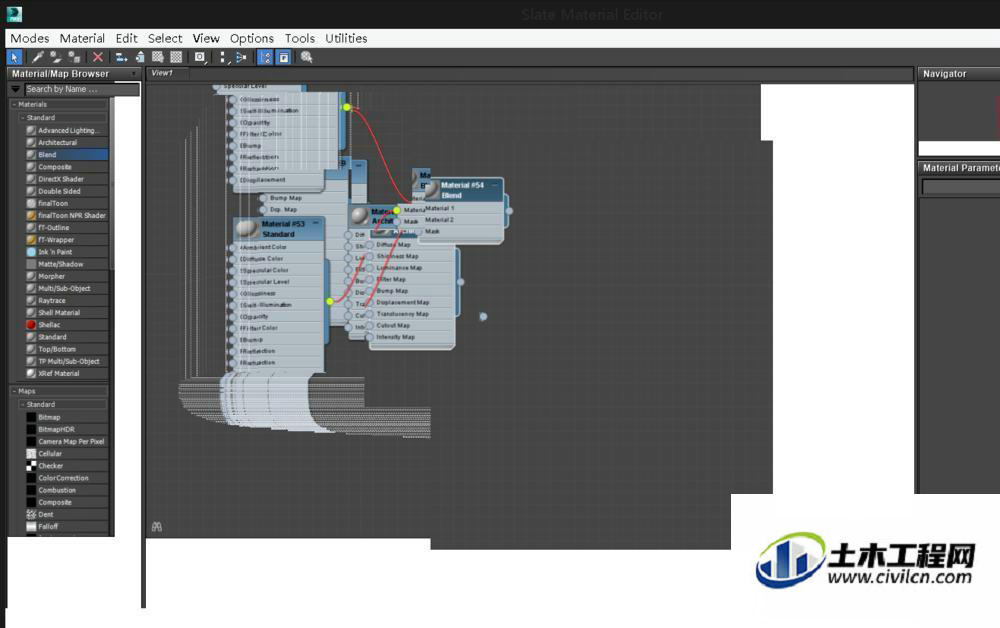Delete Selected with red X icon
1000x628 pixels.
(x=98, y=57)
